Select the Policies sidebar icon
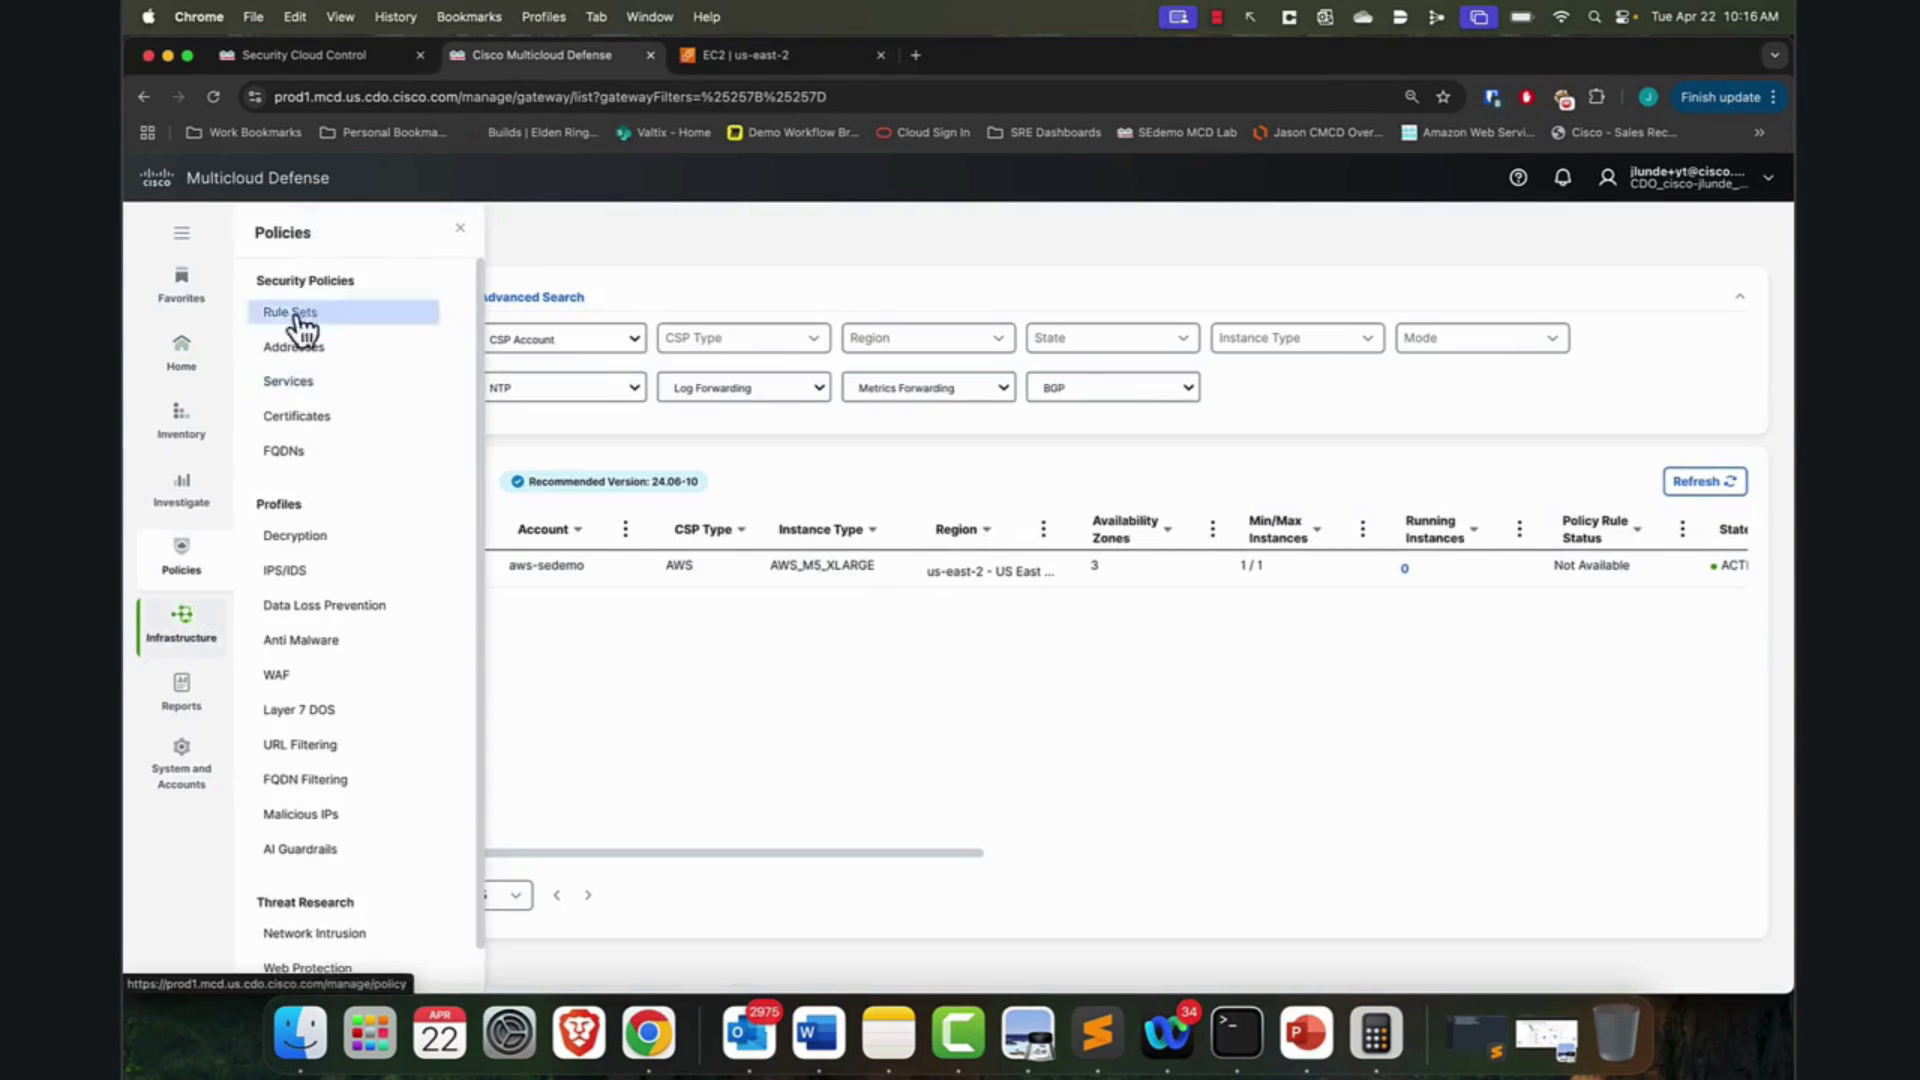The height and width of the screenshot is (1080, 1920). click(x=181, y=557)
